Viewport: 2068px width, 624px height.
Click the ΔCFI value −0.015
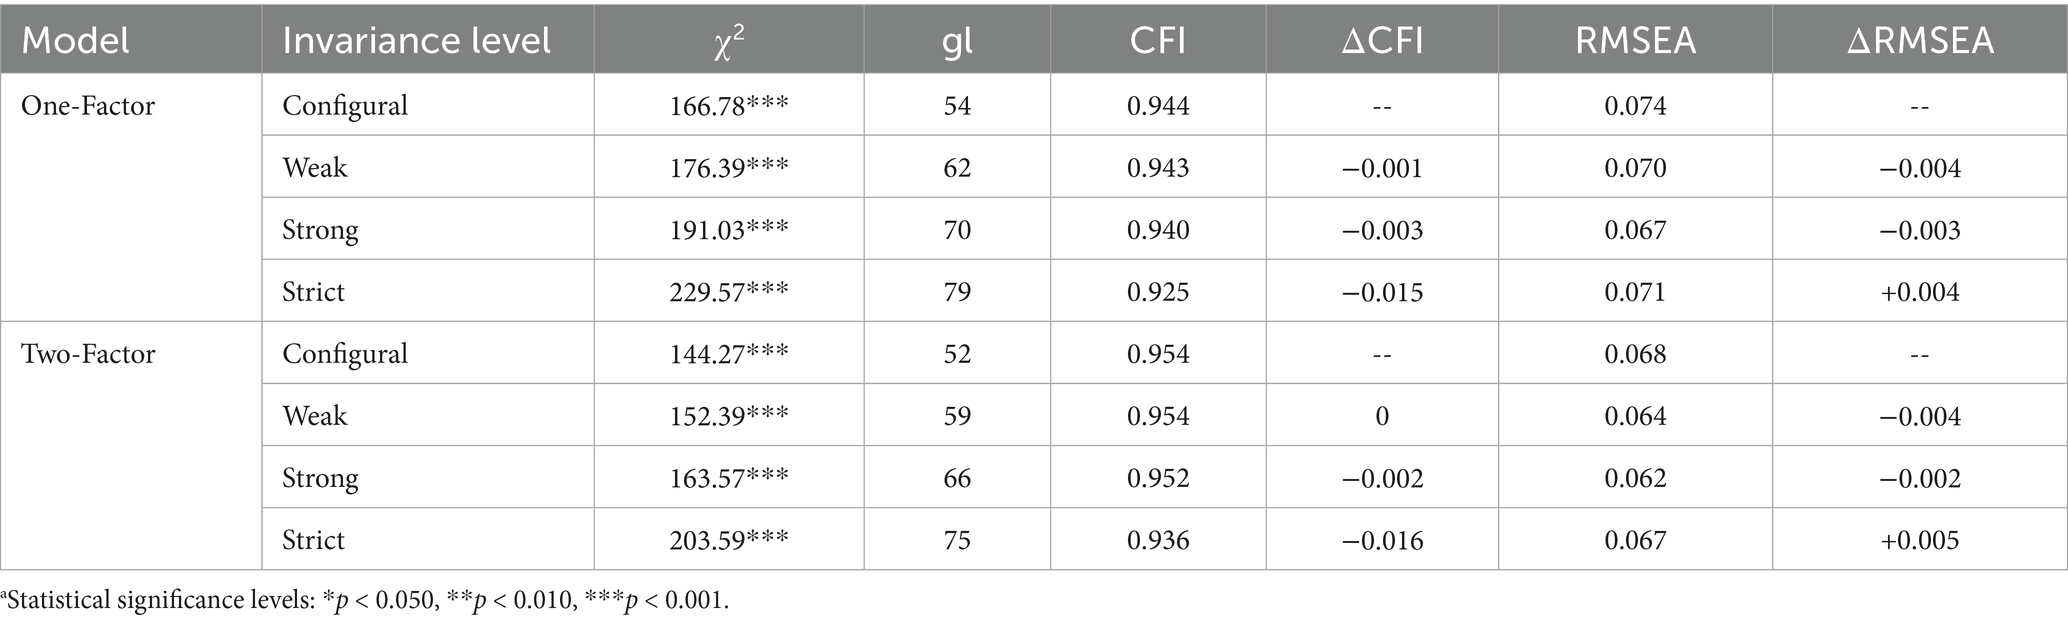(x=1382, y=292)
